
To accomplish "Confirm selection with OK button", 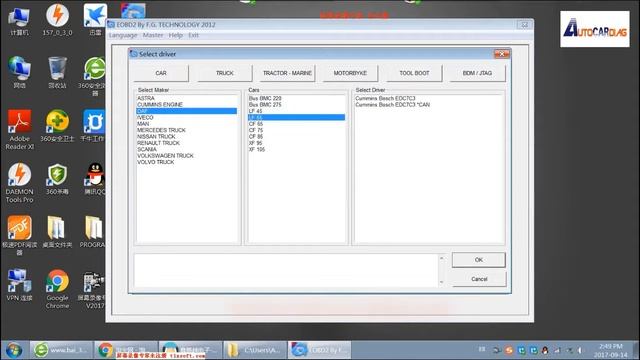I will (479, 260).
